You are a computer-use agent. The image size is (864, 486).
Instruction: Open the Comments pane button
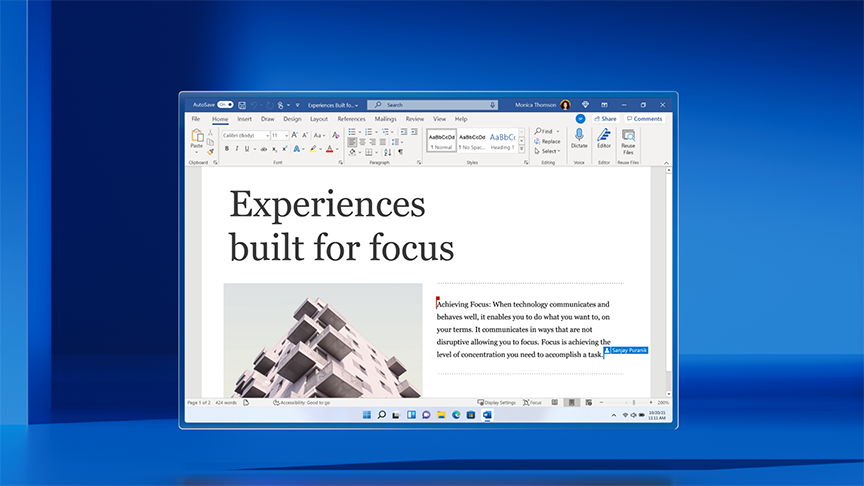point(643,119)
